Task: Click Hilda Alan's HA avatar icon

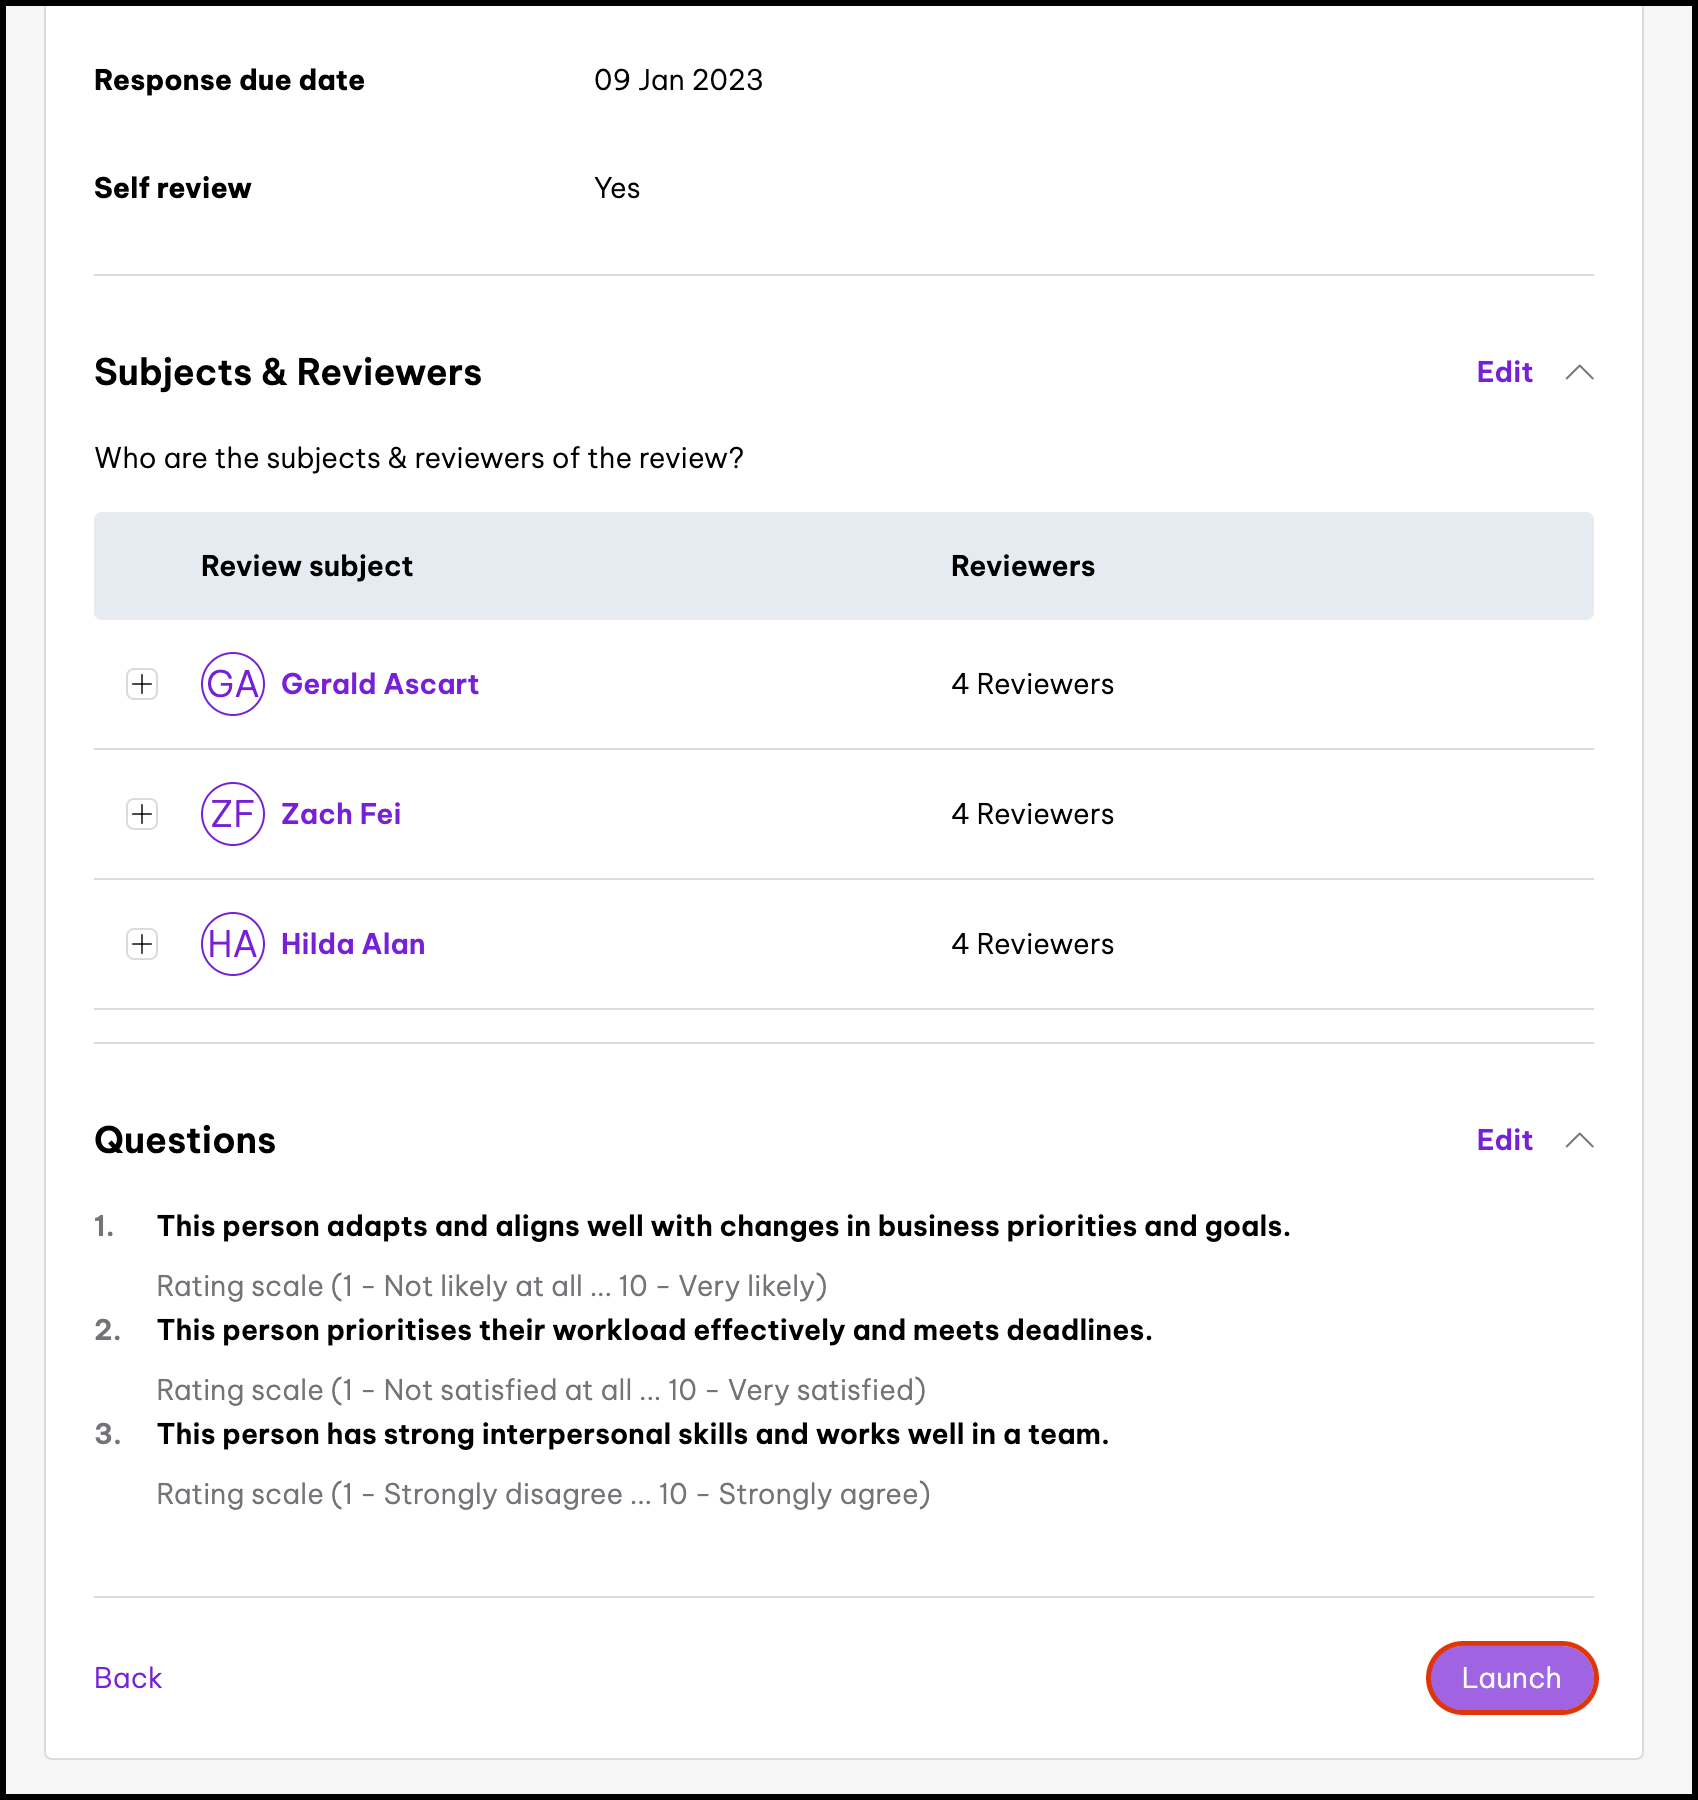Action: click(232, 944)
